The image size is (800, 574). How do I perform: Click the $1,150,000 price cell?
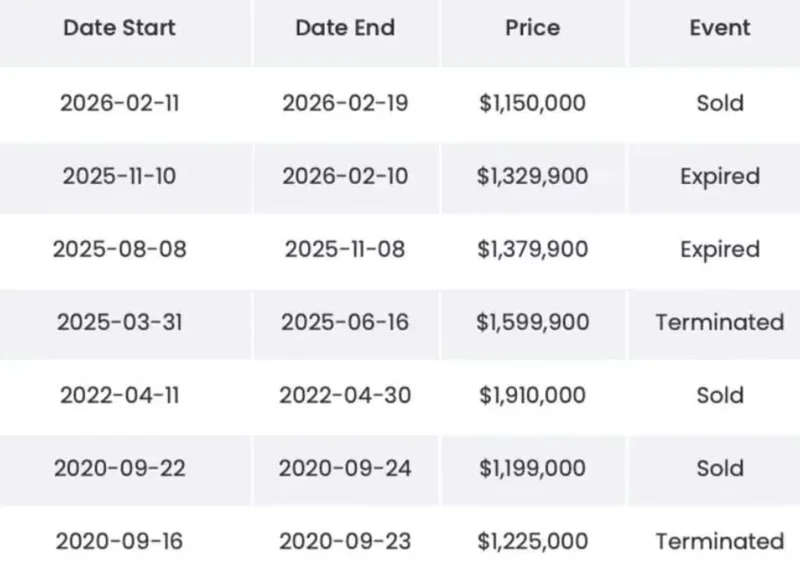coord(531,103)
